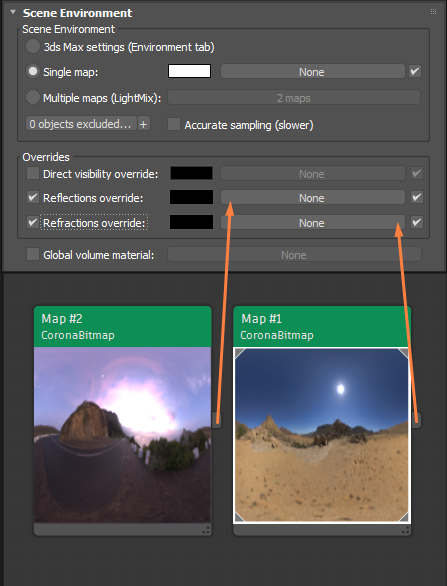Image resolution: width=447 pixels, height=586 pixels.
Task: Click the rollout drag handle grip icon
Action: [x=433, y=12]
